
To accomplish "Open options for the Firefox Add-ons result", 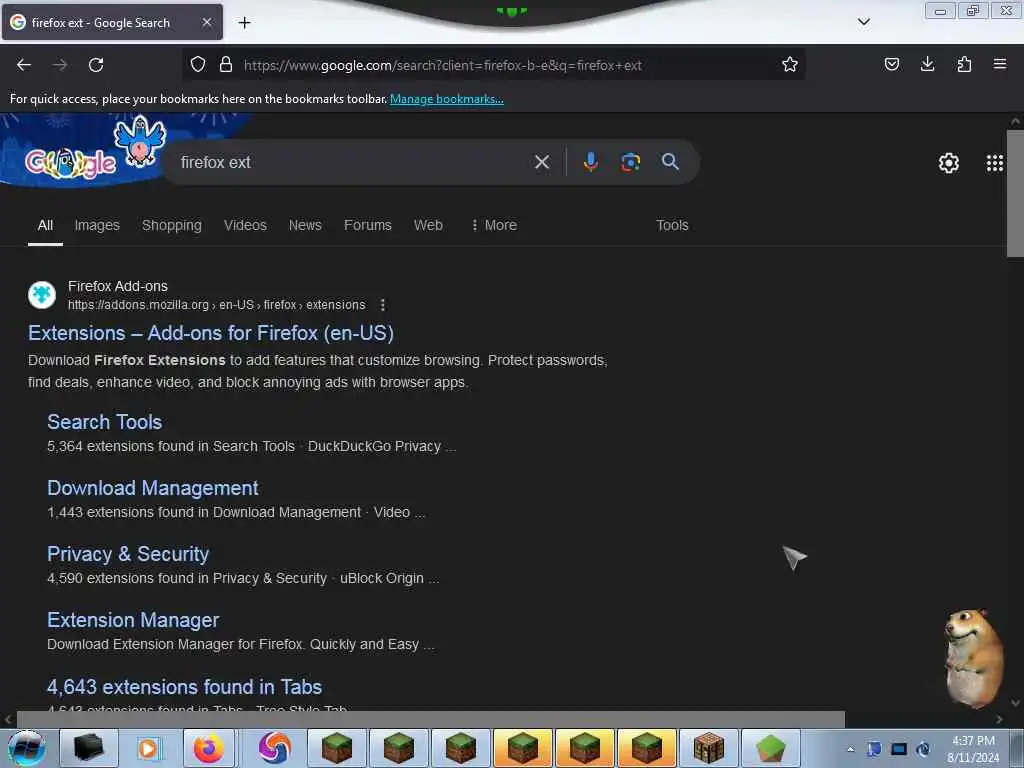I will tap(383, 305).
